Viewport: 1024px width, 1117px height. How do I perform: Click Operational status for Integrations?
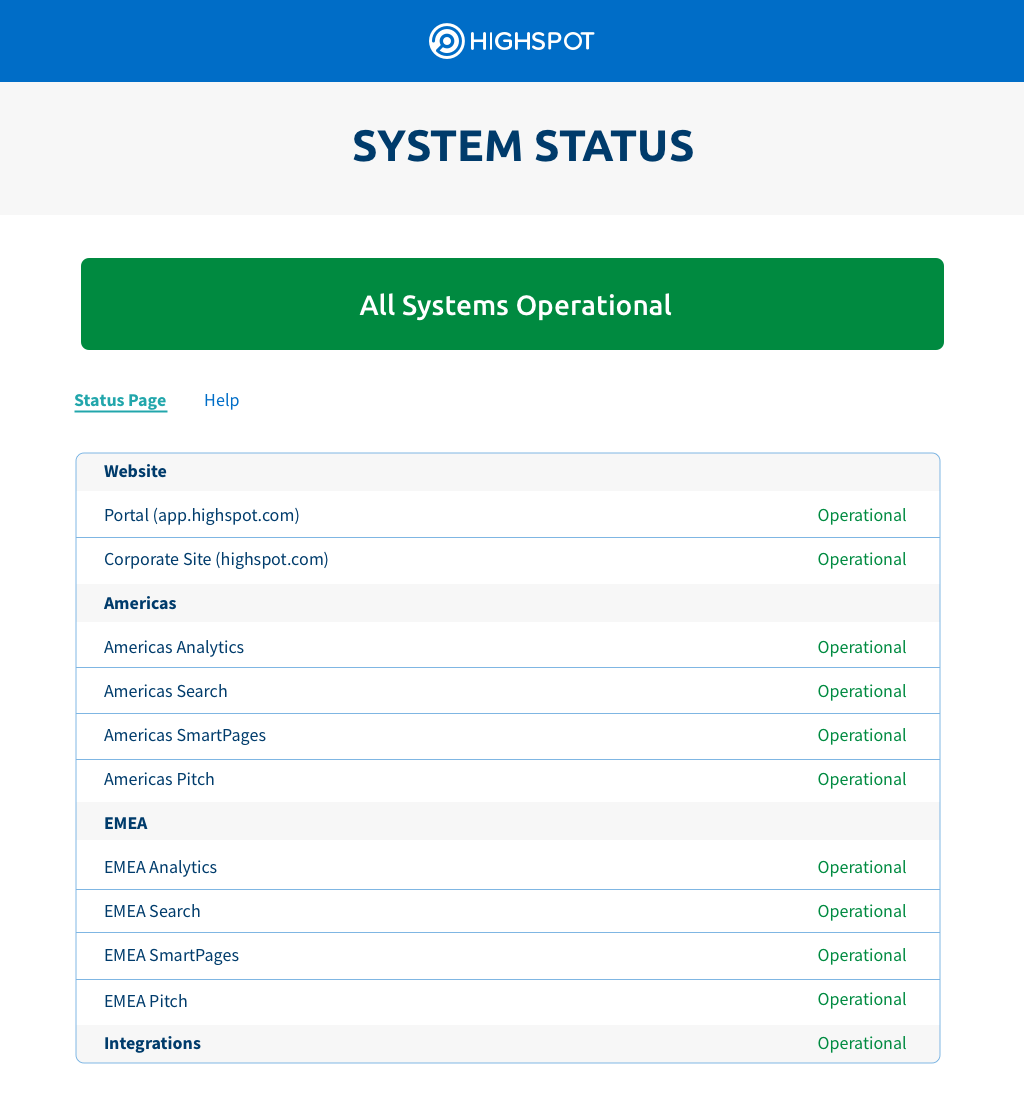point(862,1044)
